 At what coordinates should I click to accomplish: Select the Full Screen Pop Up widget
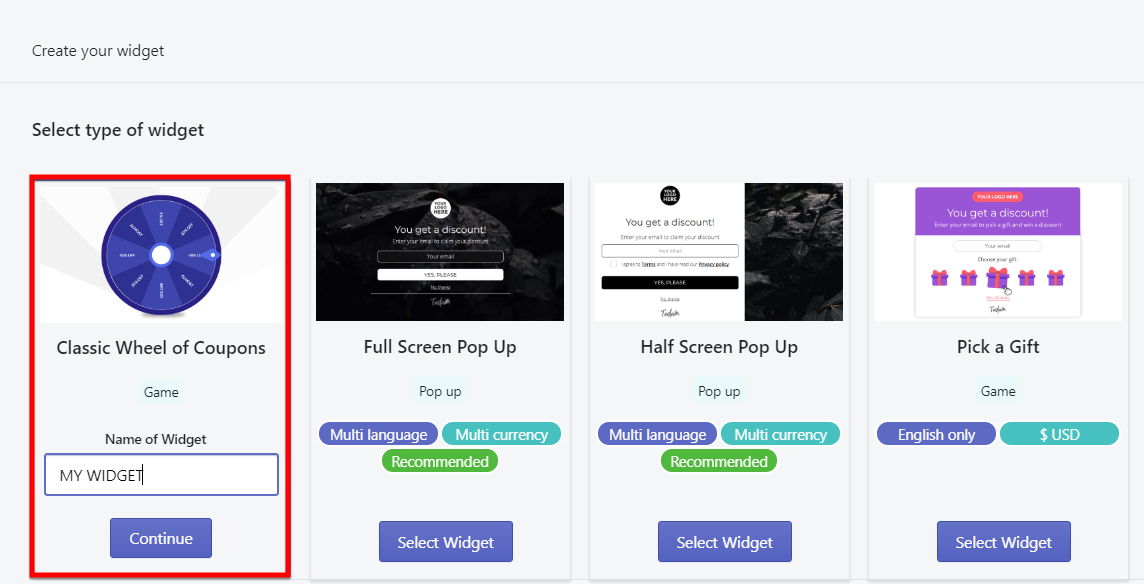tap(446, 542)
